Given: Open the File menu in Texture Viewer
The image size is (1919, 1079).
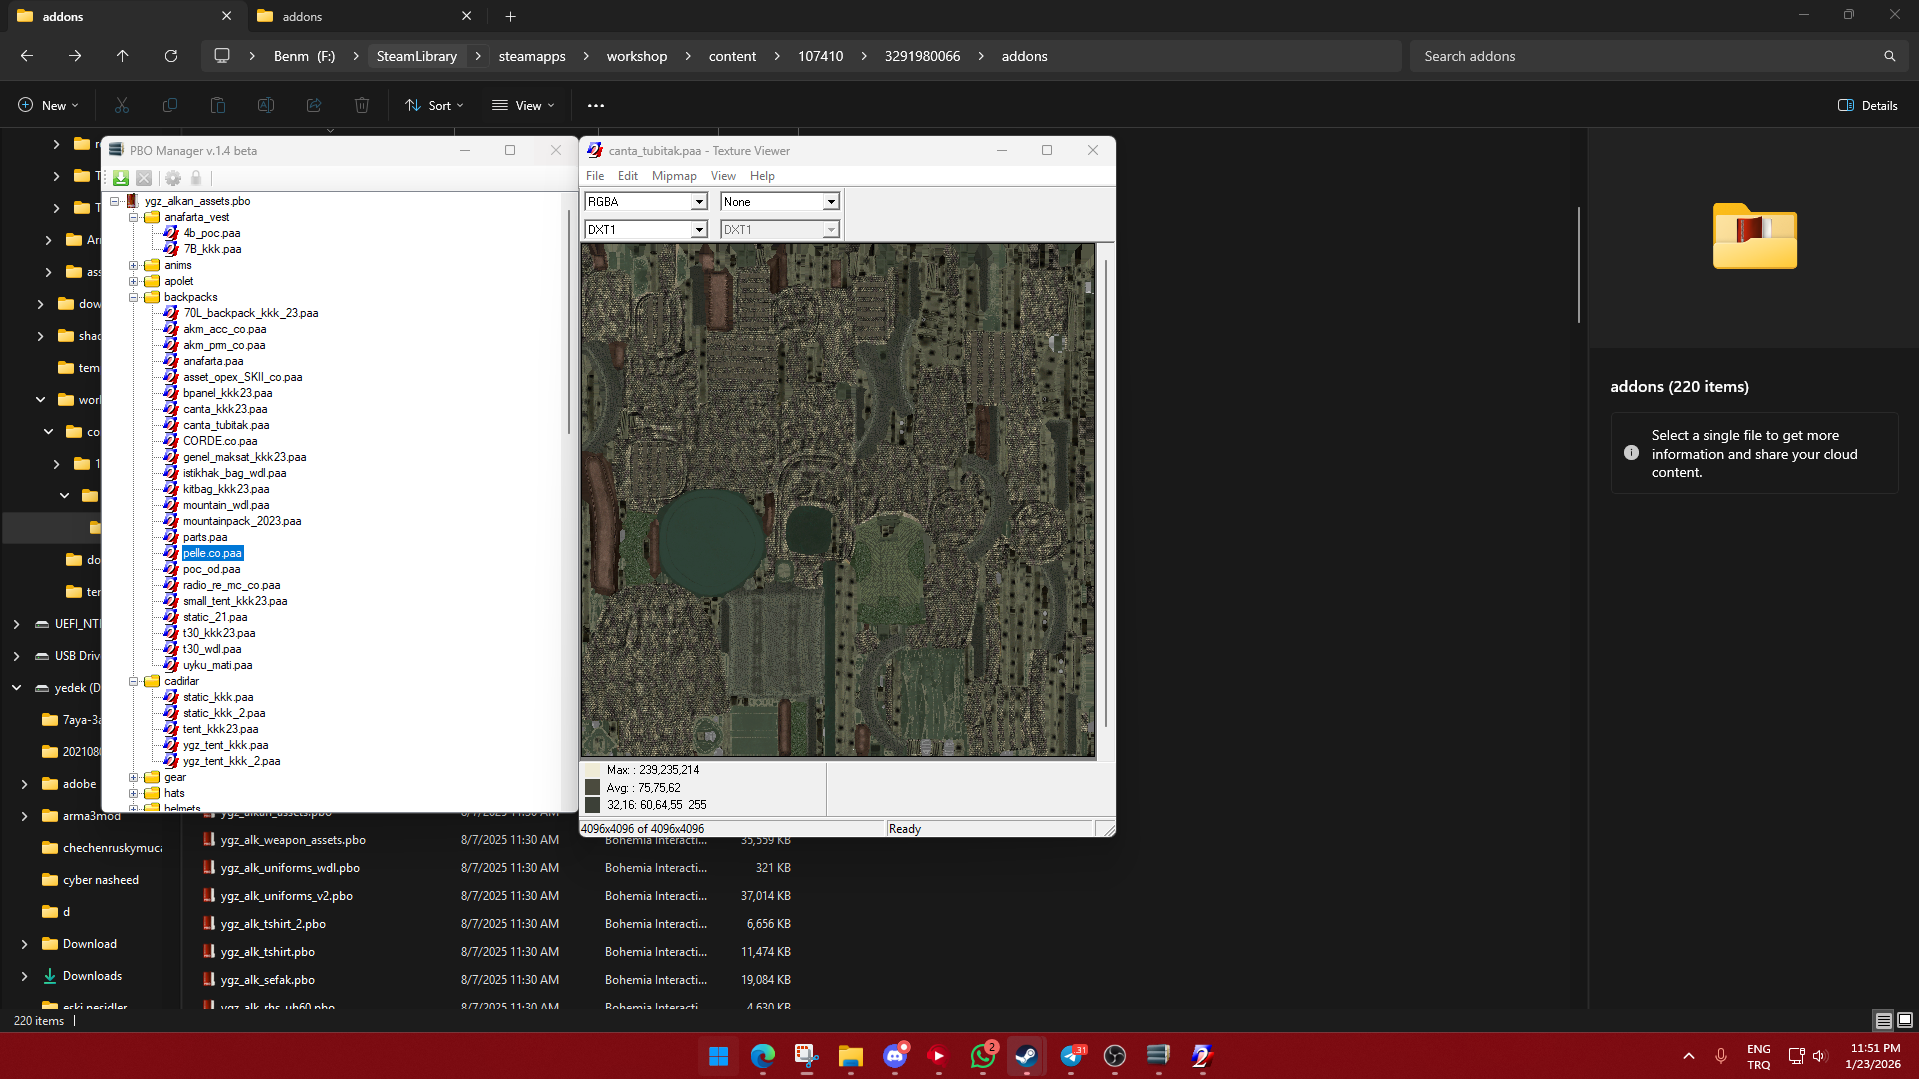Looking at the screenshot, I should pos(595,176).
